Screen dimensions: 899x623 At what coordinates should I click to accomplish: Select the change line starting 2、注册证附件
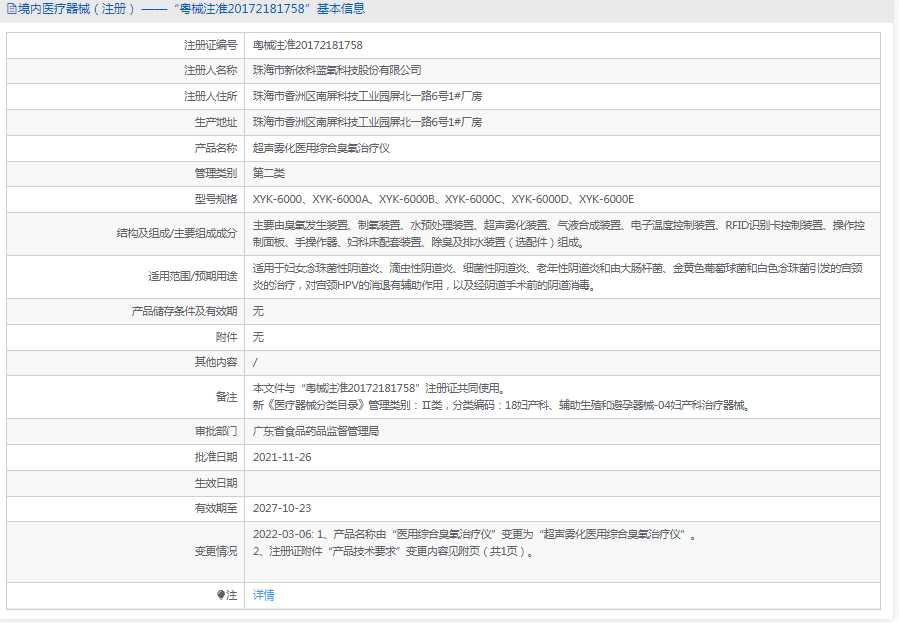pyautogui.click(x=393, y=551)
